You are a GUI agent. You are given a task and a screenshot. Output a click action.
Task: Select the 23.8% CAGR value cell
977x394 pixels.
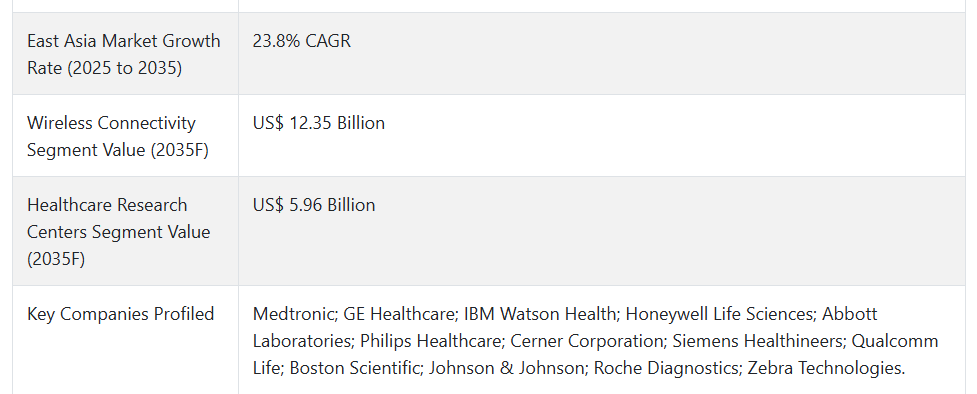302,41
